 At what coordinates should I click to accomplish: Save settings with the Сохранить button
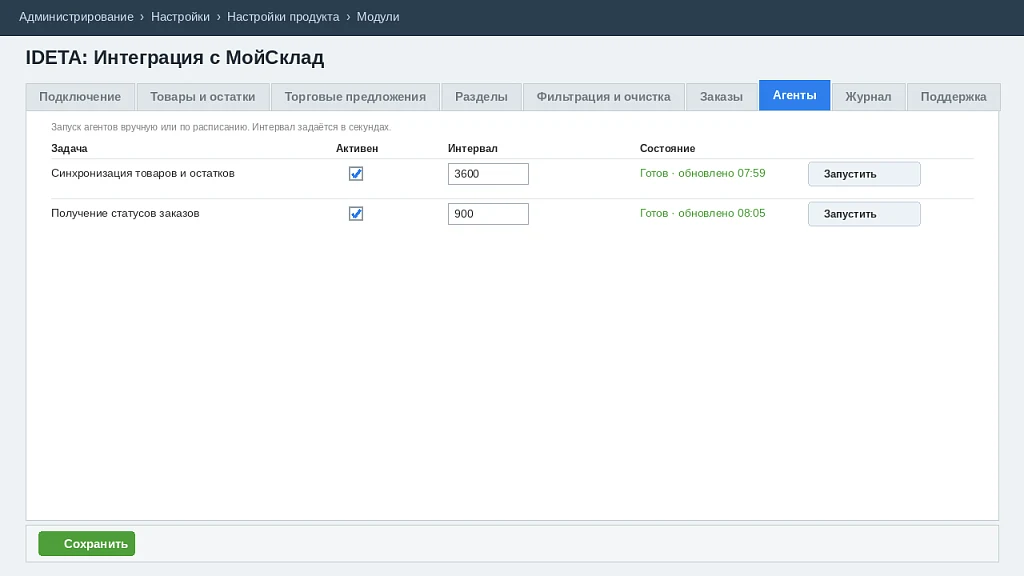(87, 543)
